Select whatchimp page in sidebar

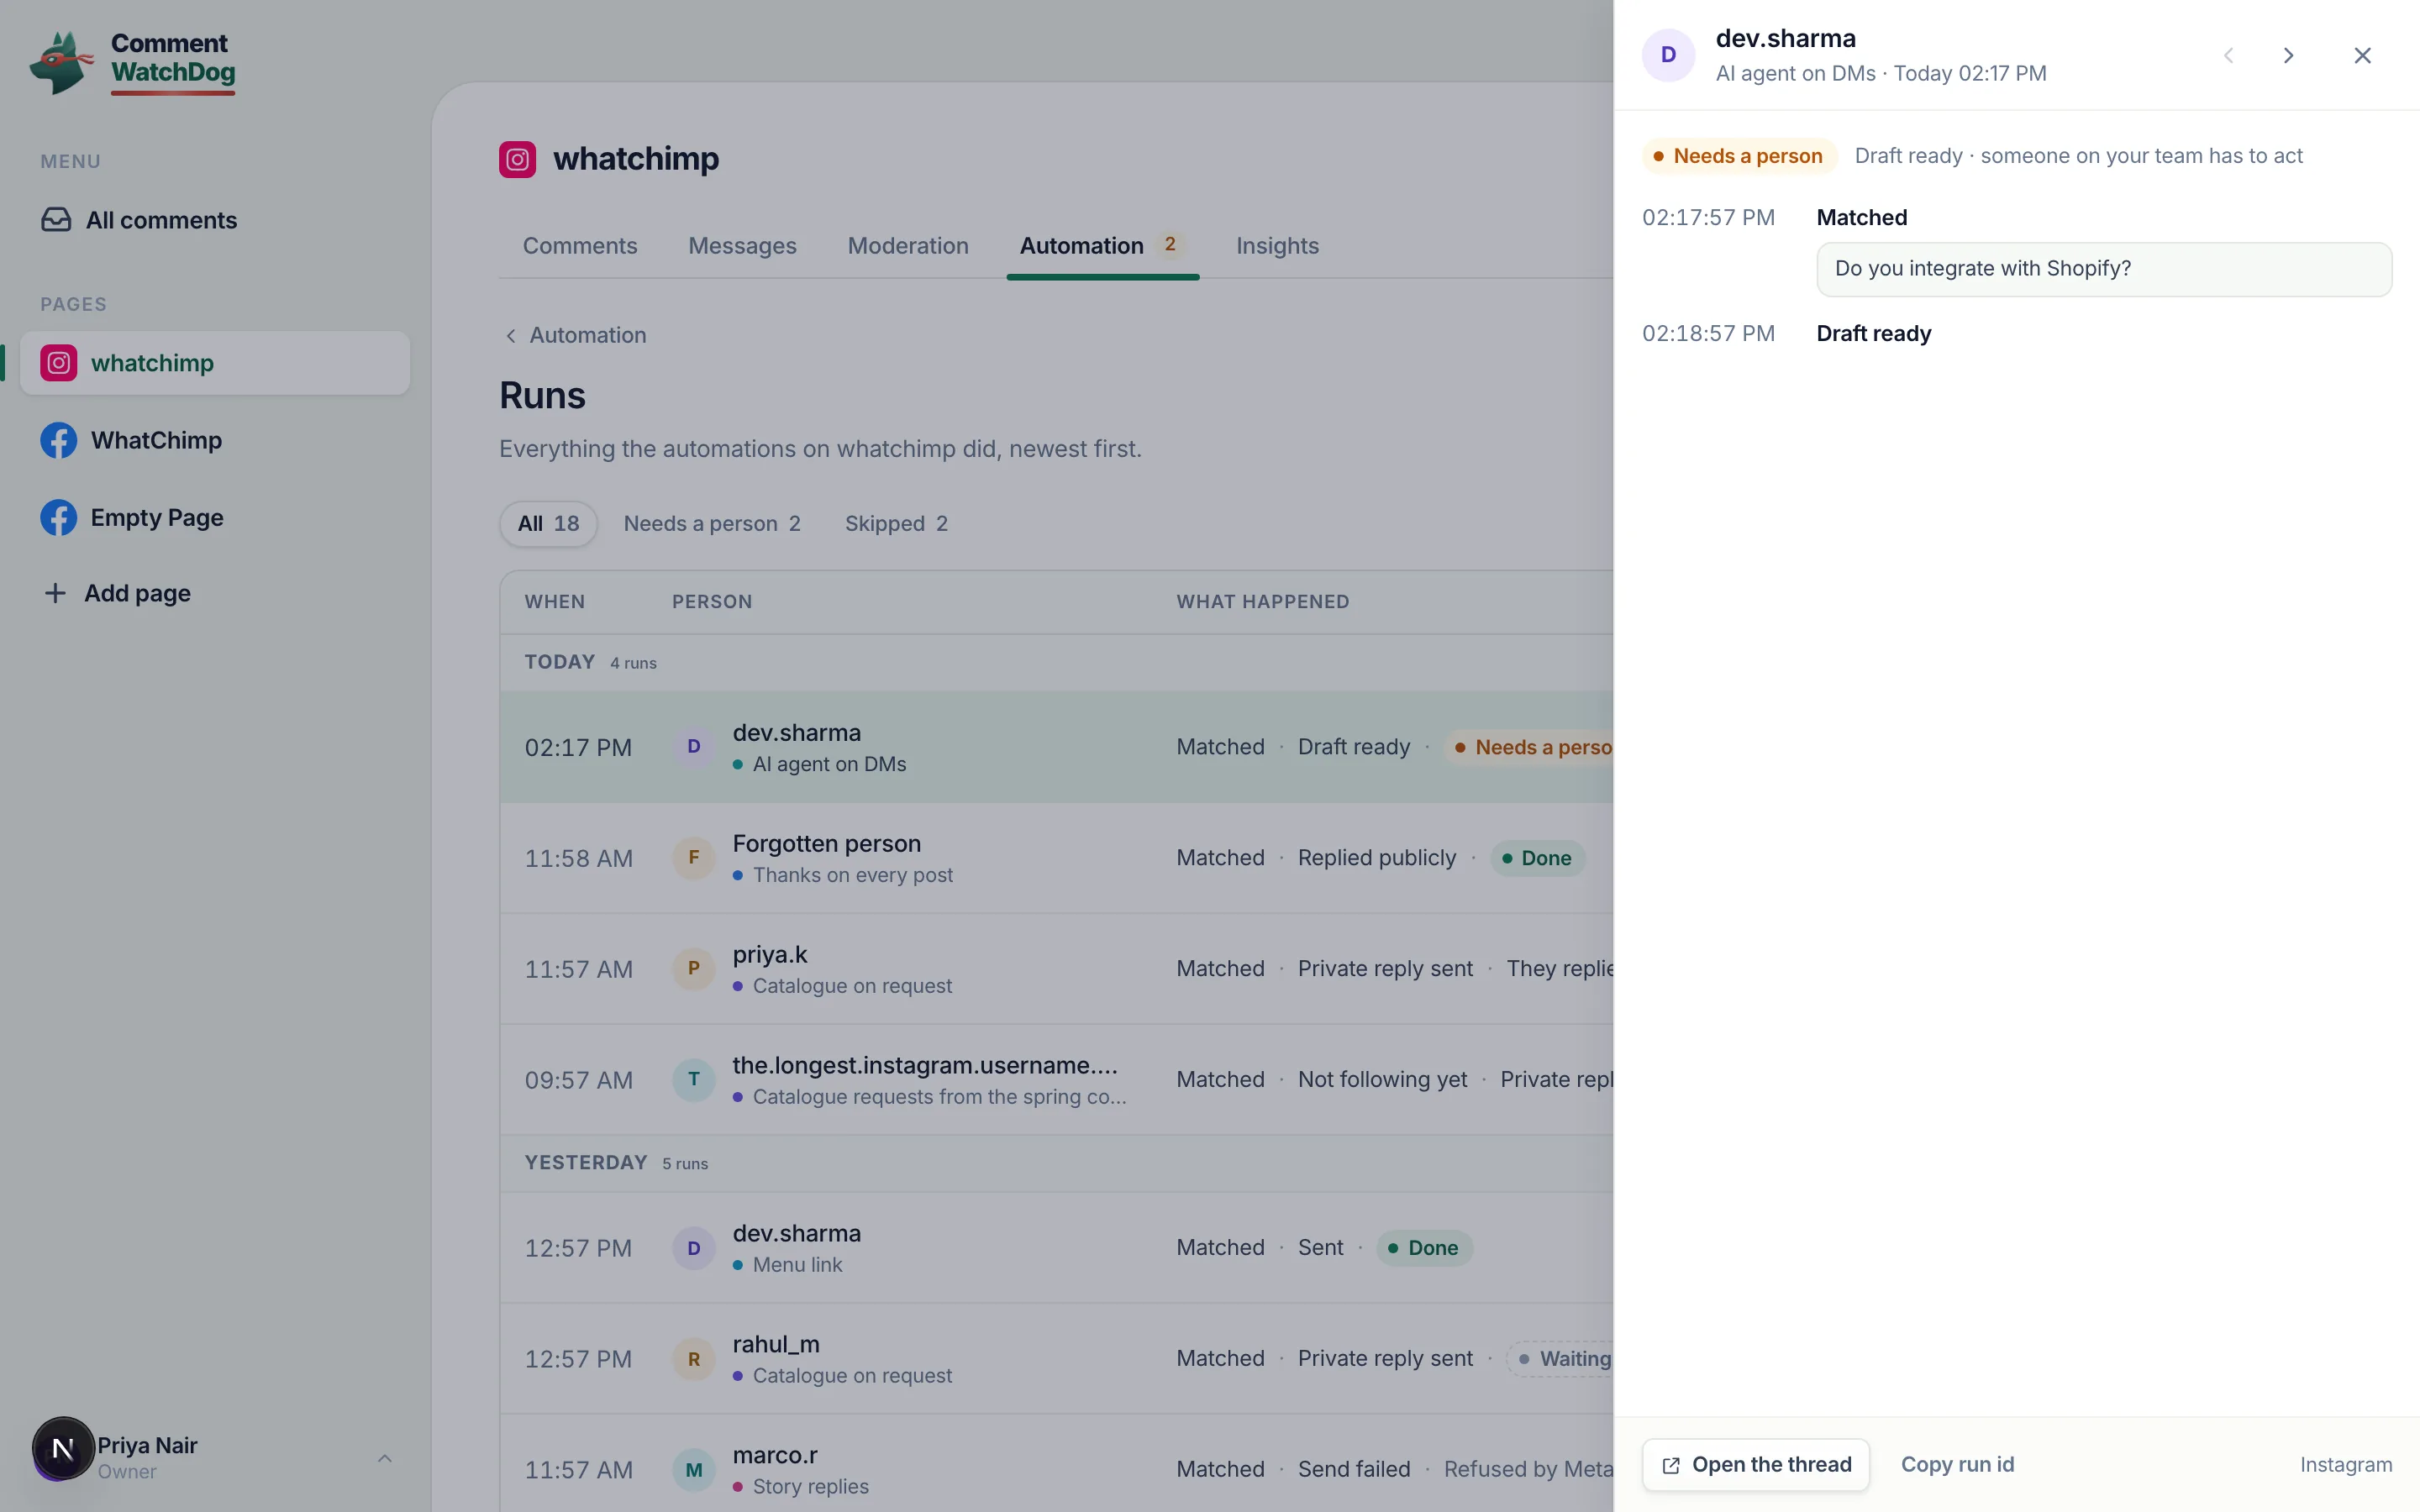[215, 363]
